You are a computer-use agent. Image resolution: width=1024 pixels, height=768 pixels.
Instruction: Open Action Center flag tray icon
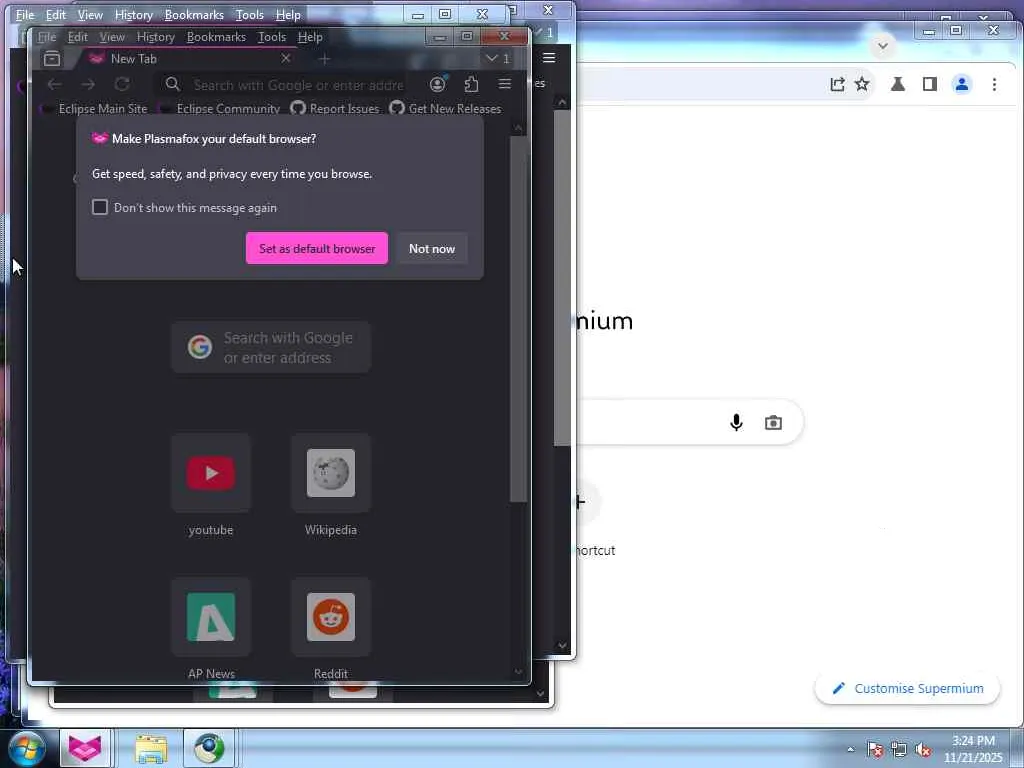click(875, 750)
